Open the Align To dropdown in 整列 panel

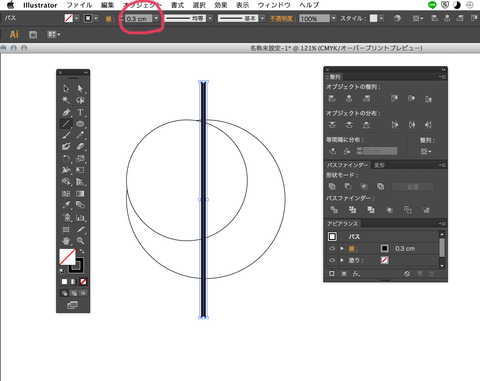click(426, 151)
